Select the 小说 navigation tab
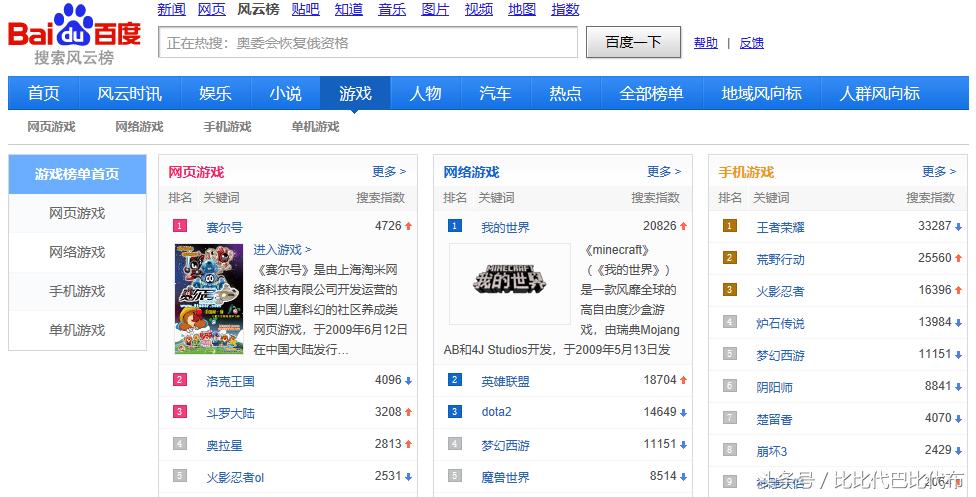This screenshot has height=497, width=976. [286, 93]
